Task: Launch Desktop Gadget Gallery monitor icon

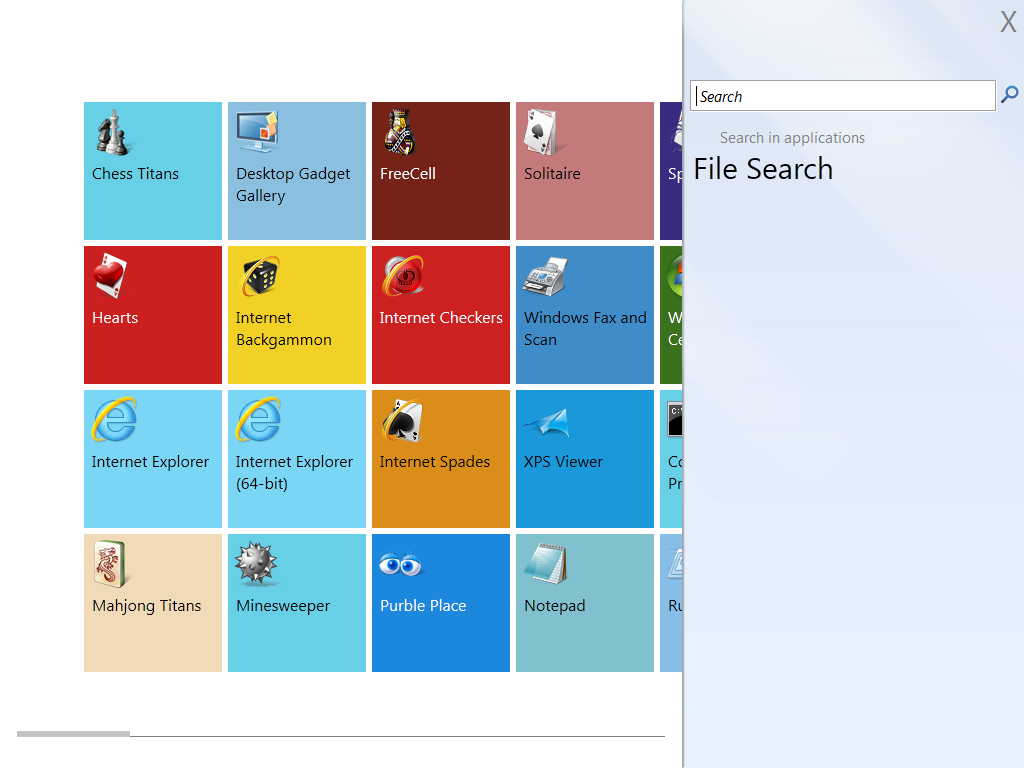Action: [257, 131]
